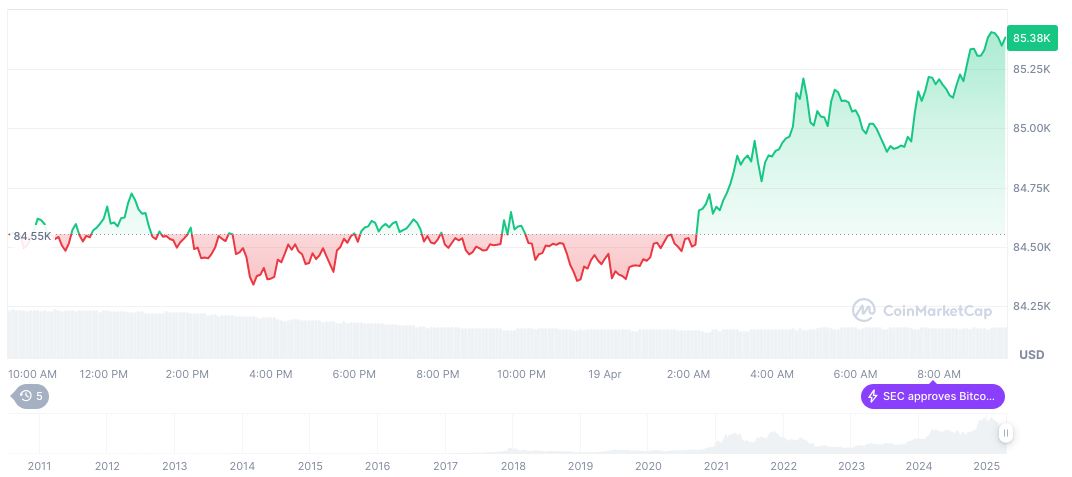Select 2017 on the year navigator
This screenshot has width=1072, height=477.
pyautogui.click(x=446, y=466)
